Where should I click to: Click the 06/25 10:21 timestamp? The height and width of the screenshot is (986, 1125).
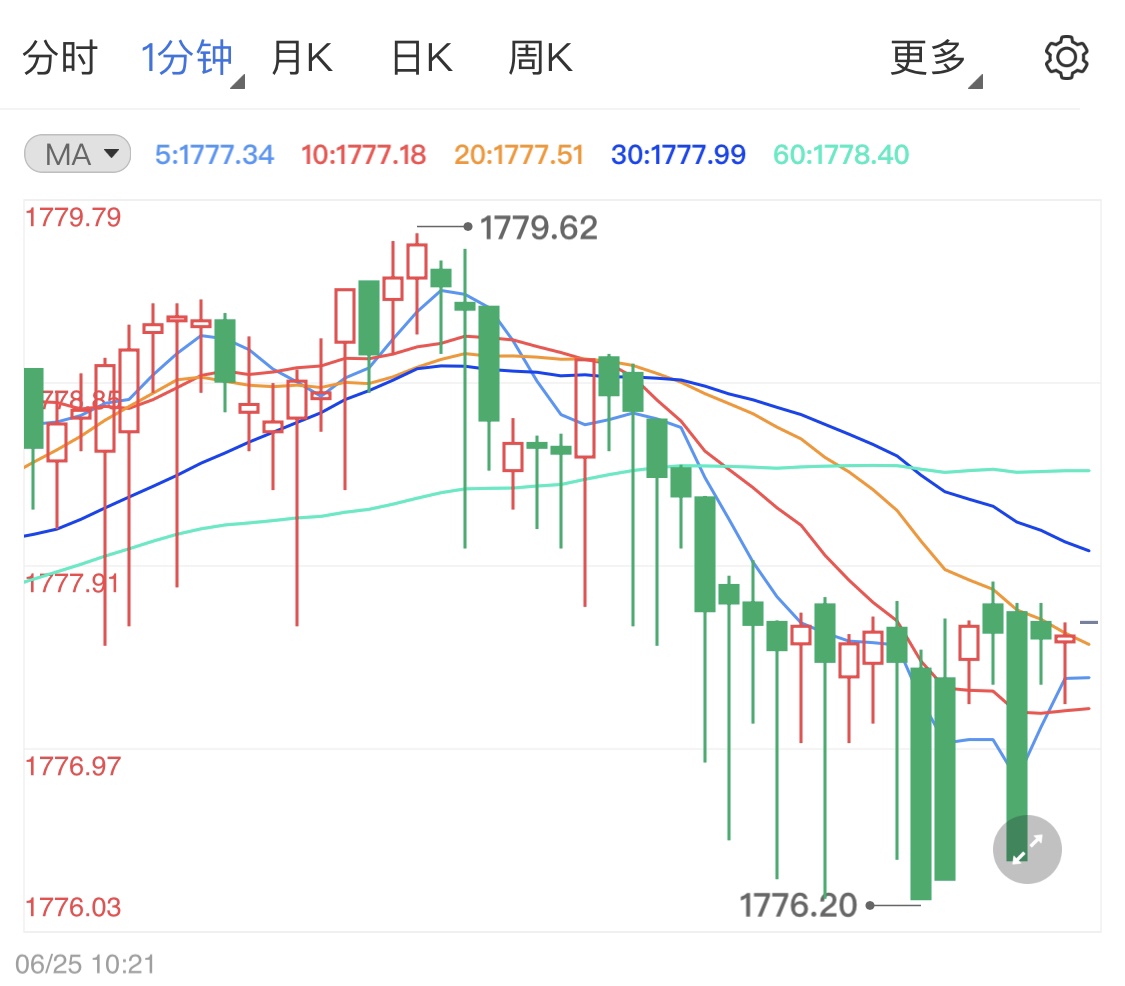tap(85, 964)
